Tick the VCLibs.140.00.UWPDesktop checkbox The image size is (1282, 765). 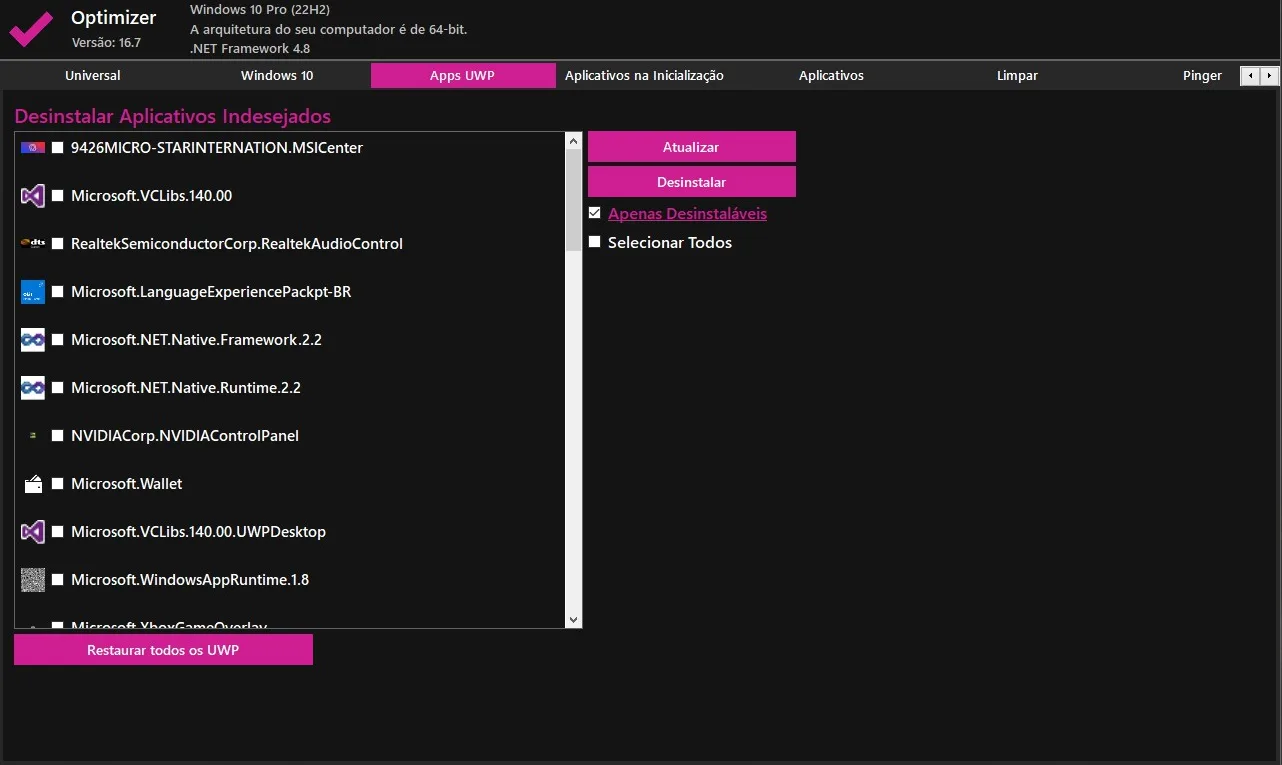point(58,532)
